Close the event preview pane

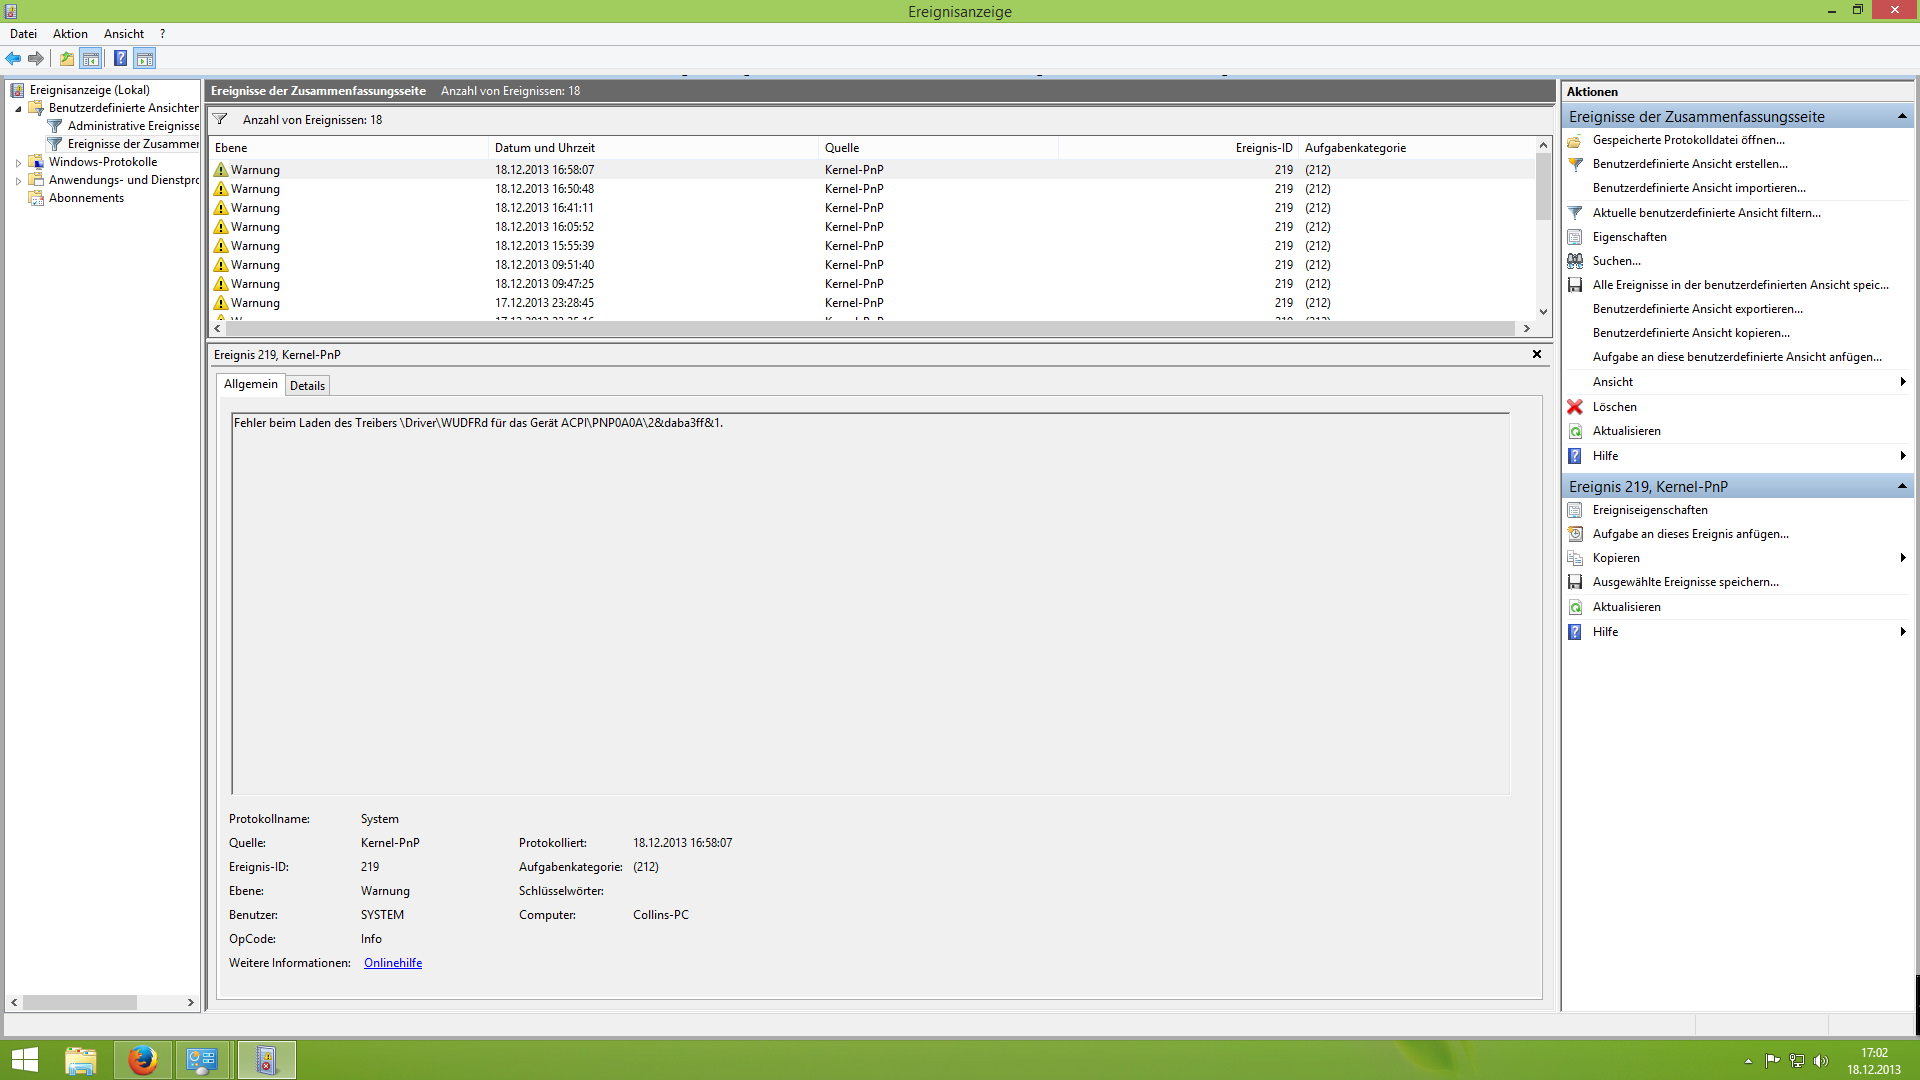tap(1537, 354)
